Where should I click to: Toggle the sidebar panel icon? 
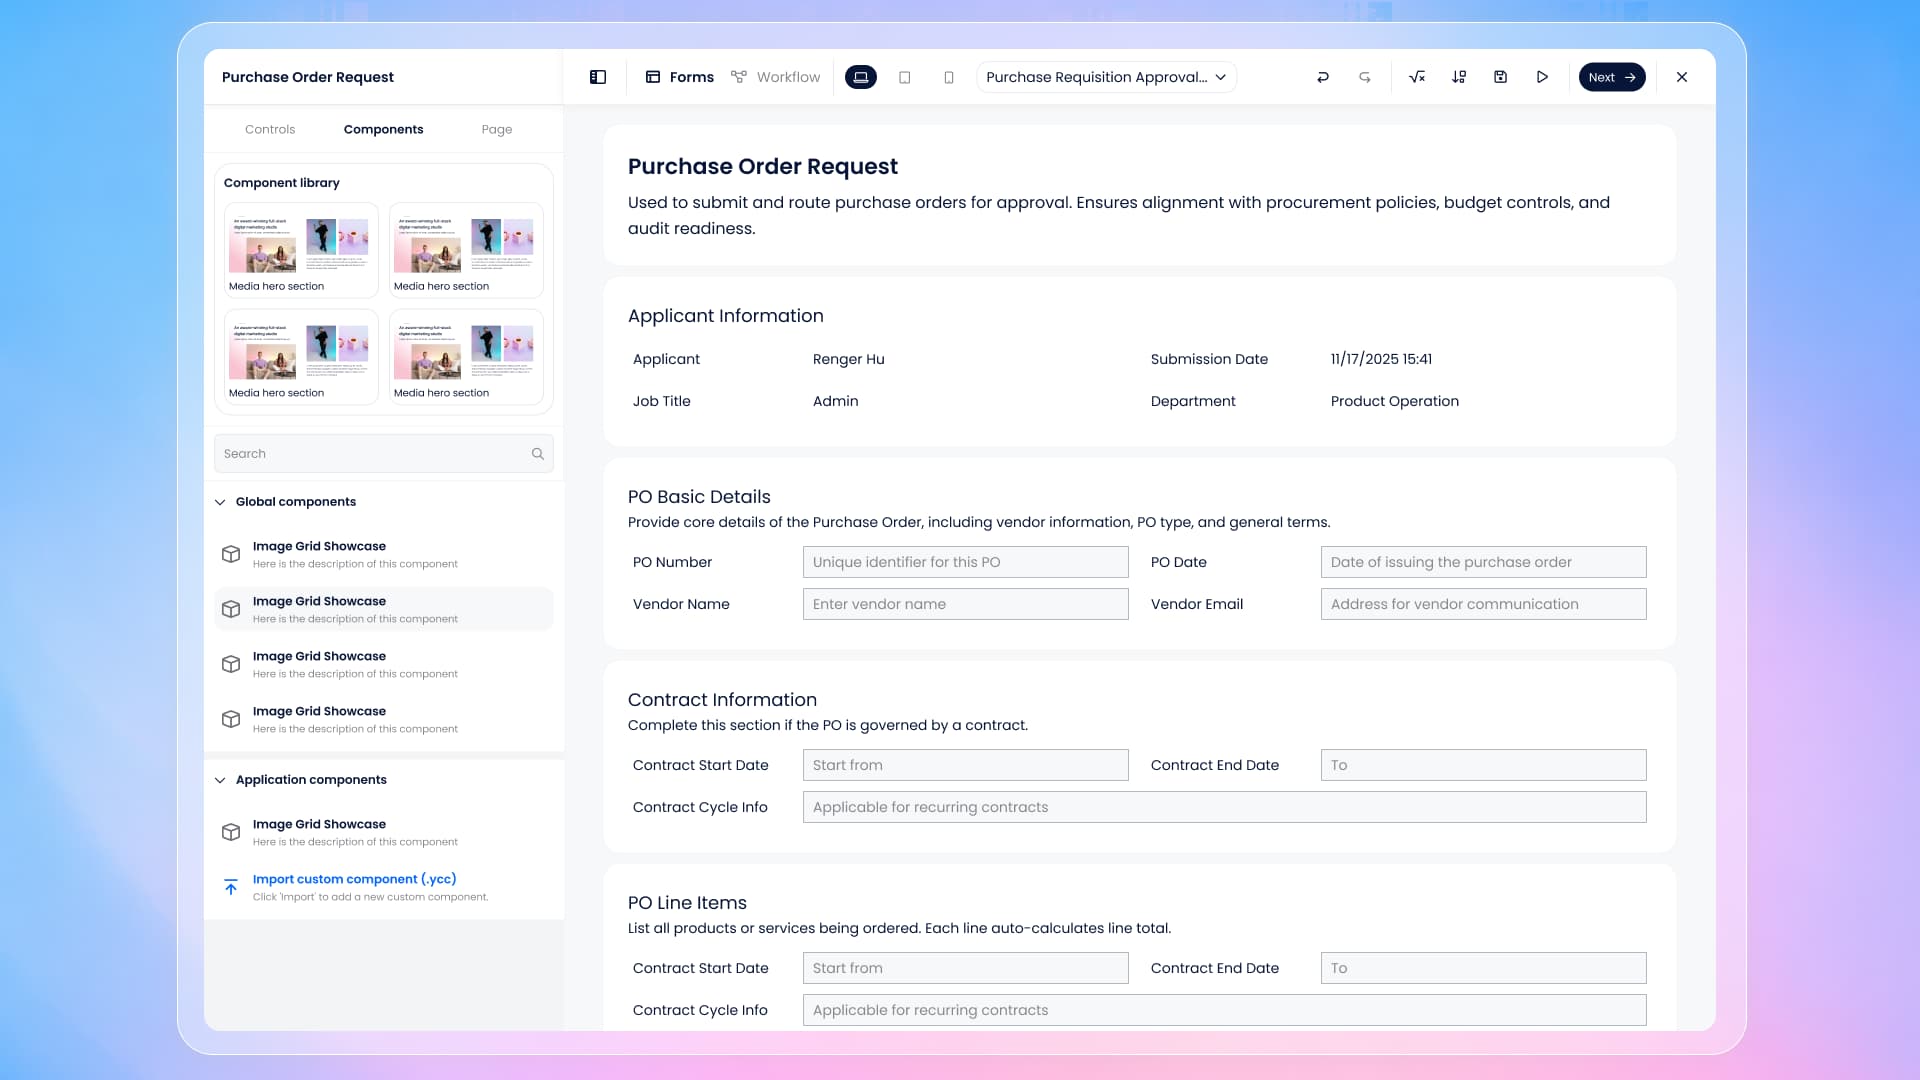tap(598, 77)
